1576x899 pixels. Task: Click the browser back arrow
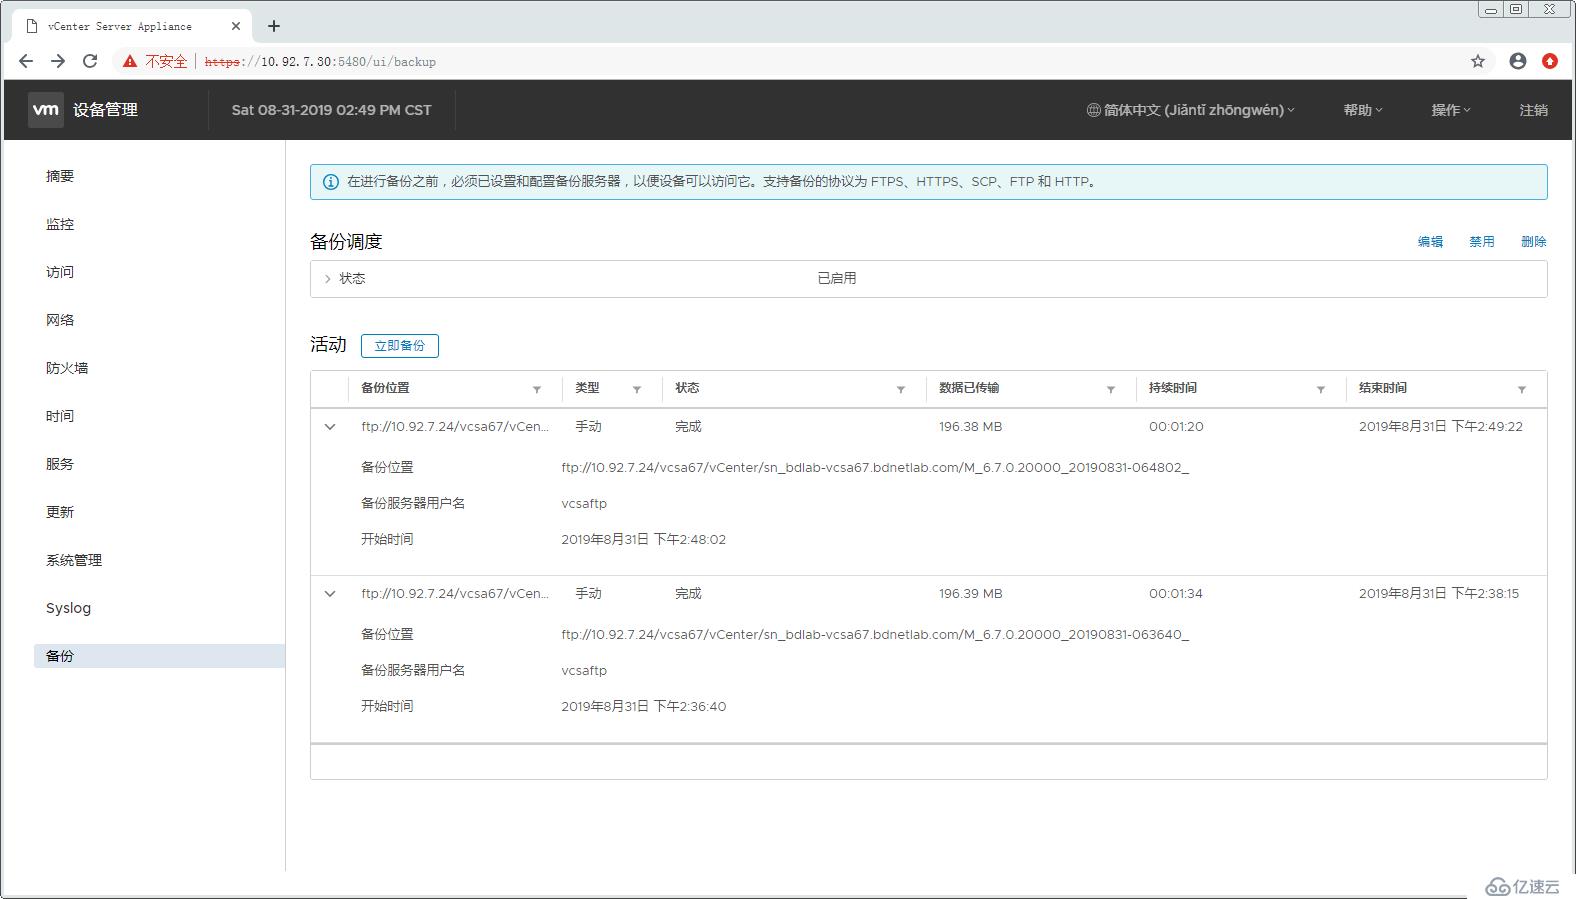[x=26, y=61]
